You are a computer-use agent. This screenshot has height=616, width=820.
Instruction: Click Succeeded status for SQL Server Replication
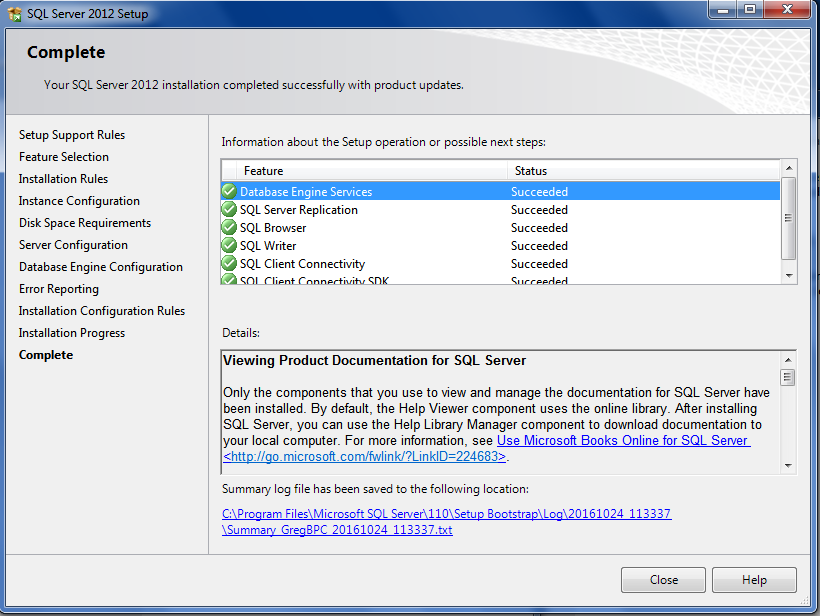(x=539, y=210)
